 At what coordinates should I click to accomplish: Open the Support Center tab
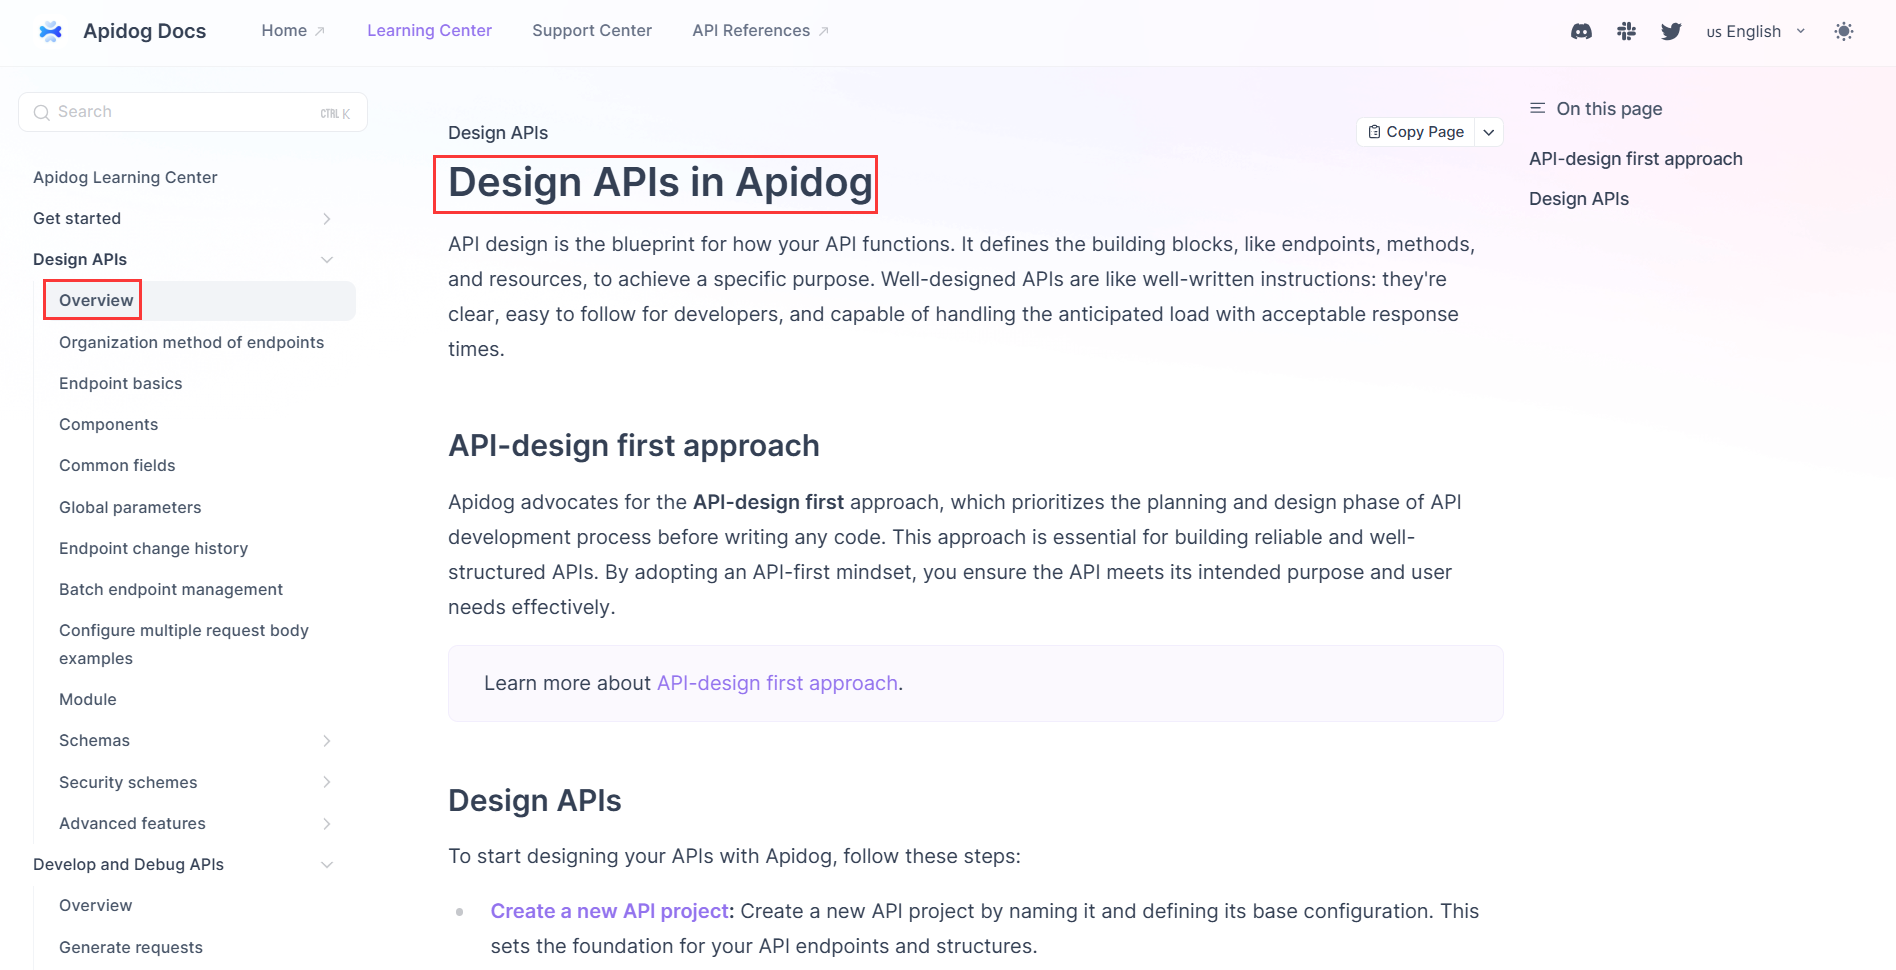[x=592, y=31]
